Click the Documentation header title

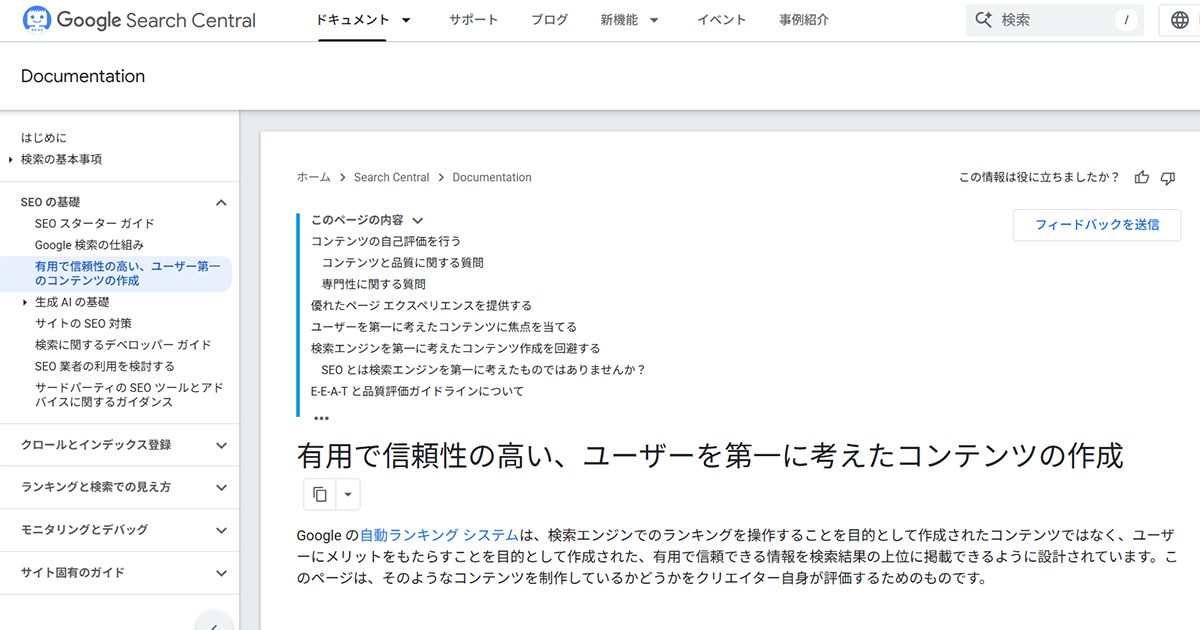[83, 76]
